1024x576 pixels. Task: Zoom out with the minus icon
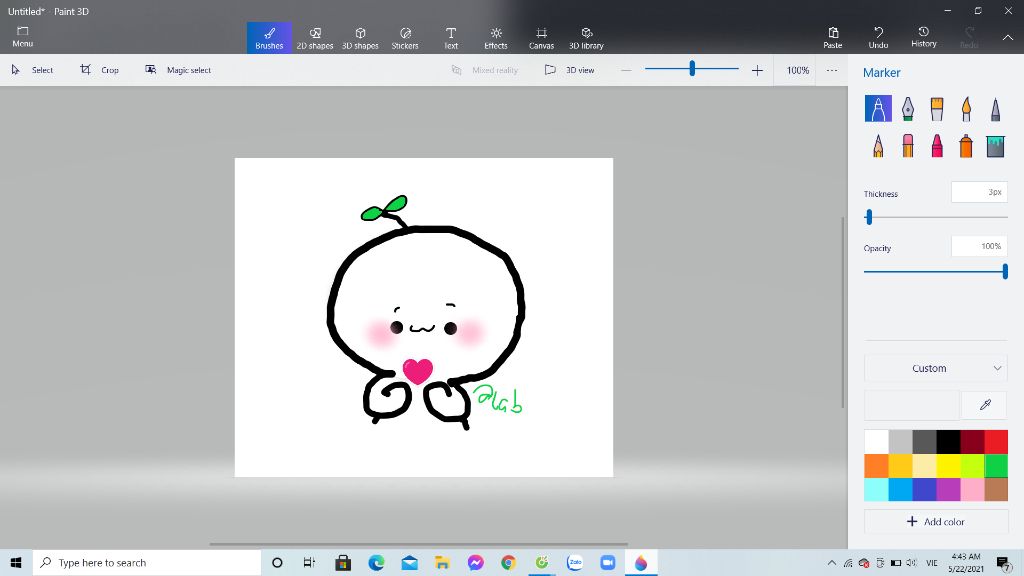coord(626,70)
